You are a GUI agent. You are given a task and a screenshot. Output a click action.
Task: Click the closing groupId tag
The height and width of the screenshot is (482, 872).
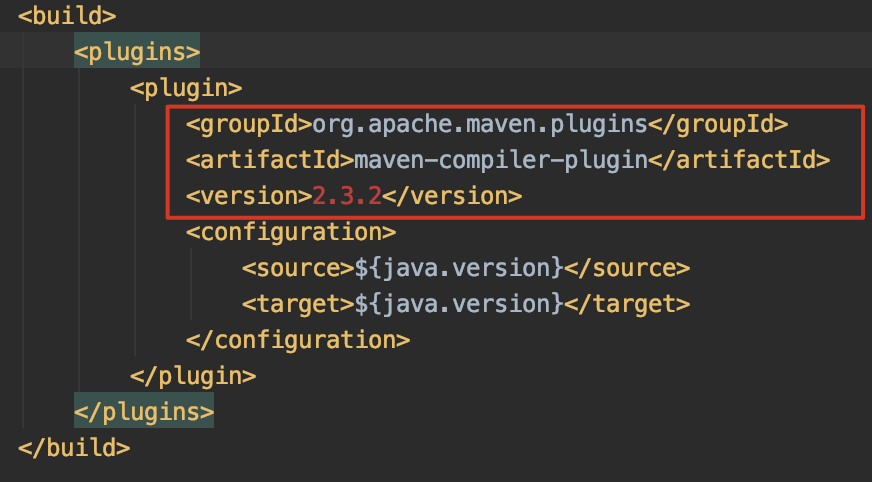coord(718,124)
